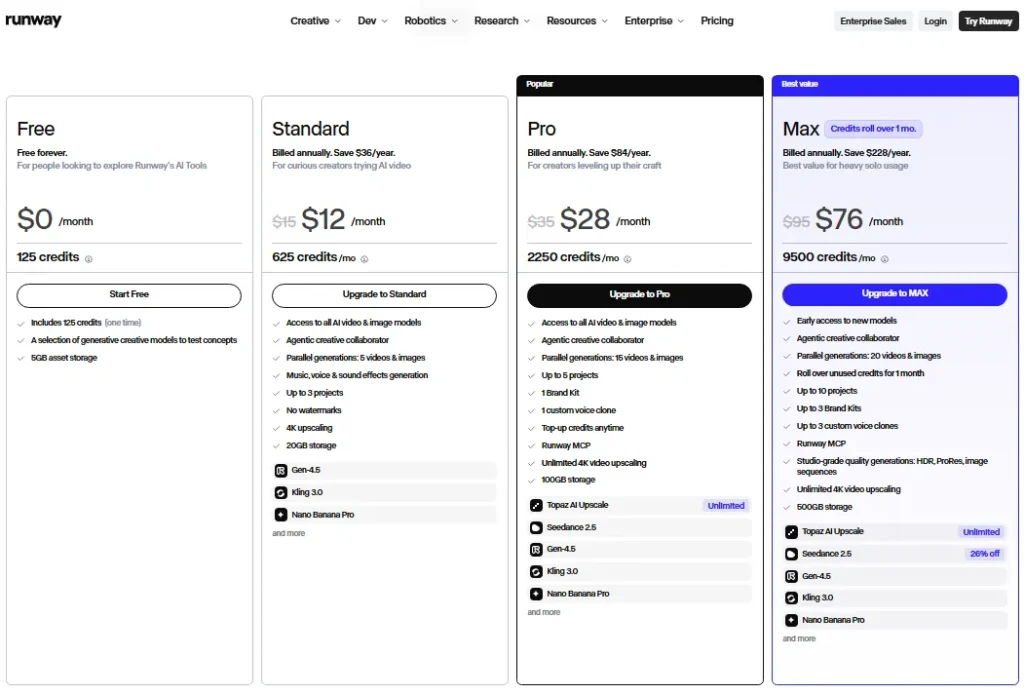Click Seedance 2.5 icon in Pro plan
Viewport: 1024px width, 694px height.
point(536,528)
